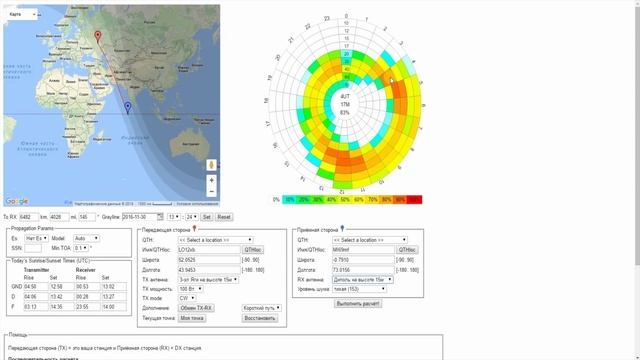Screen dimensions: 640x360
Task: Open the Короткий путь path dropdown
Action: (x=261, y=308)
